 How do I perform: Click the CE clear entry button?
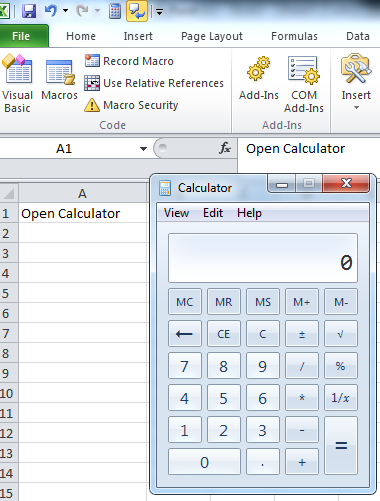[x=224, y=334]
